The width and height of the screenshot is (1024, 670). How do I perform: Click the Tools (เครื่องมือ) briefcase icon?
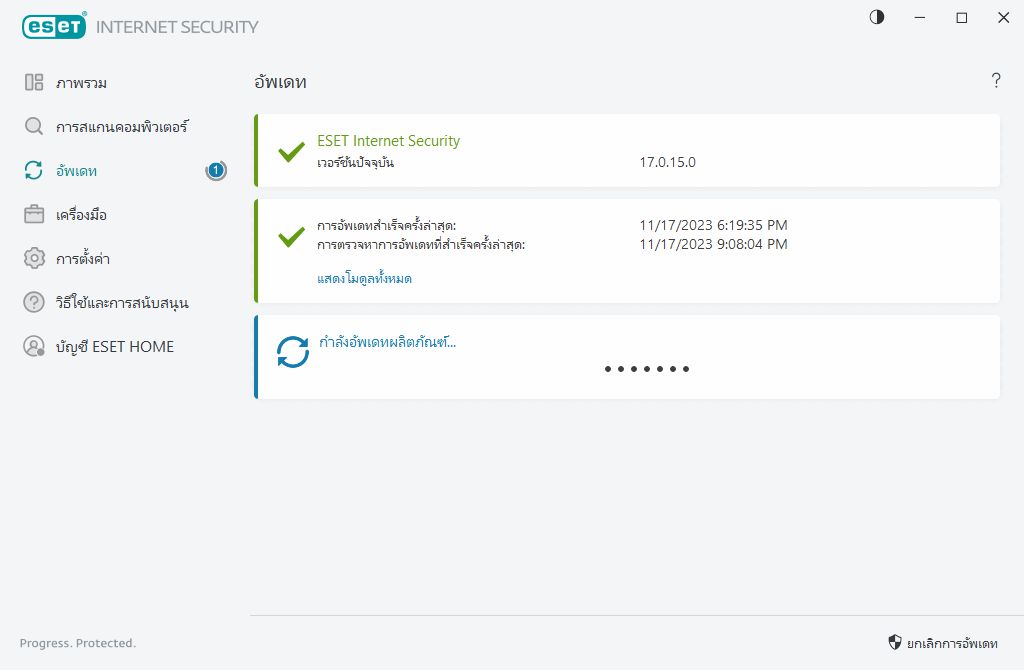34,215
